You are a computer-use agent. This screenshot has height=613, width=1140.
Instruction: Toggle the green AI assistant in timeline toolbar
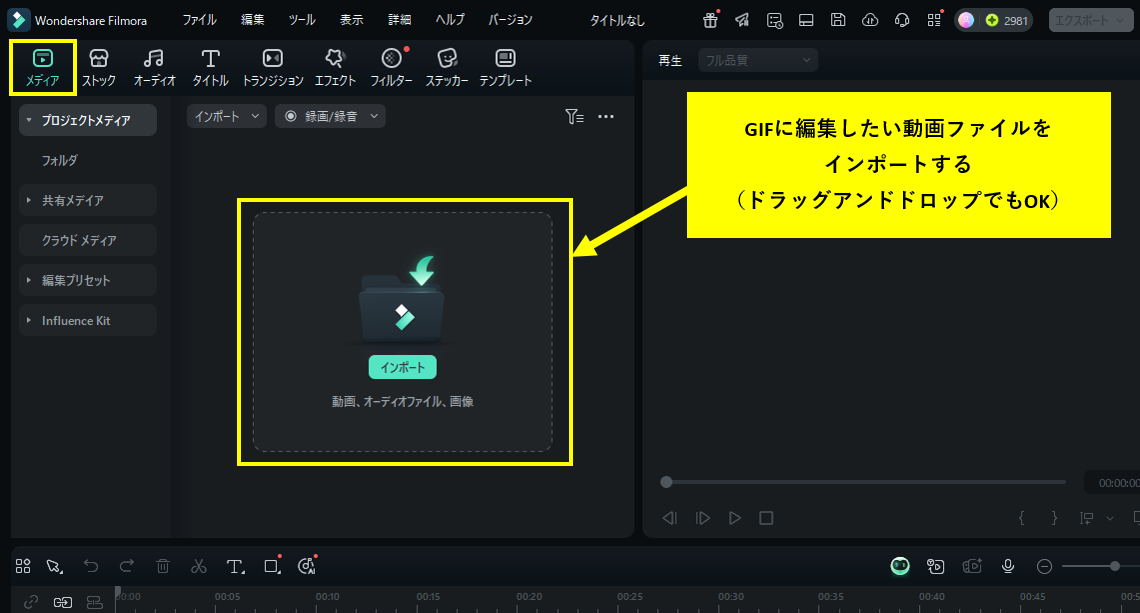pyautogui.click(x=899, y=566)
